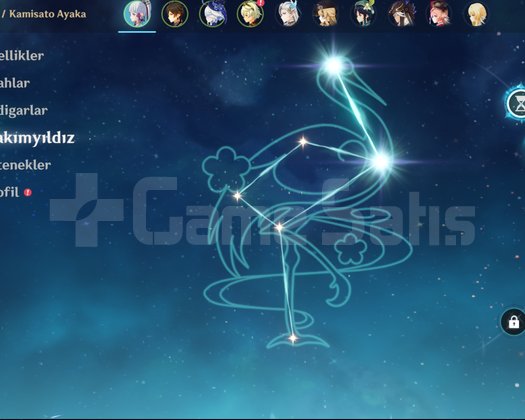Select the last blonde character portrait

click(x=477, y=14)
